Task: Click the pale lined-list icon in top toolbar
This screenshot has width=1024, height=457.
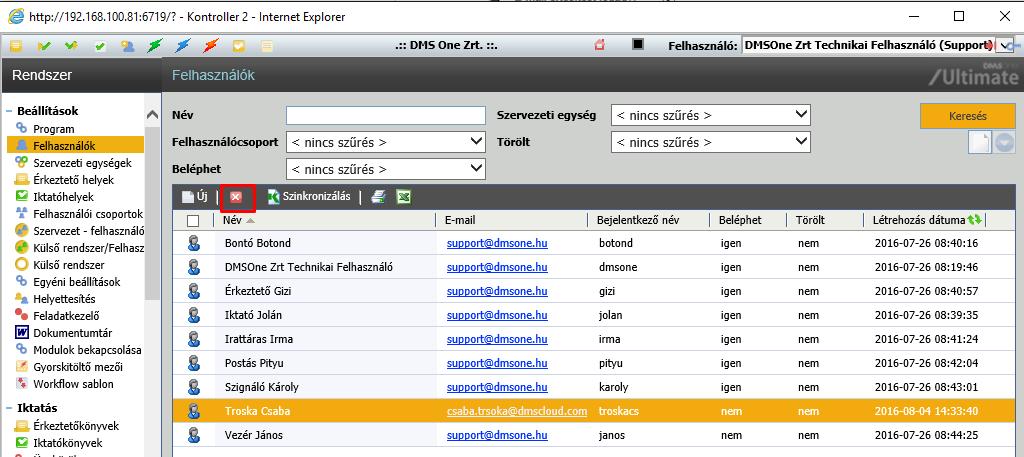Action: tap(266, 46)
